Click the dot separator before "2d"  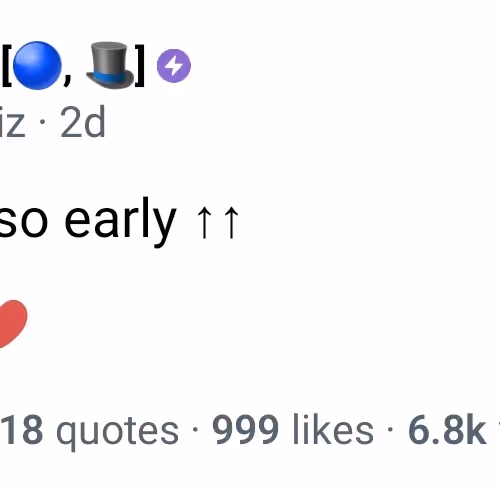pos(42,122)
